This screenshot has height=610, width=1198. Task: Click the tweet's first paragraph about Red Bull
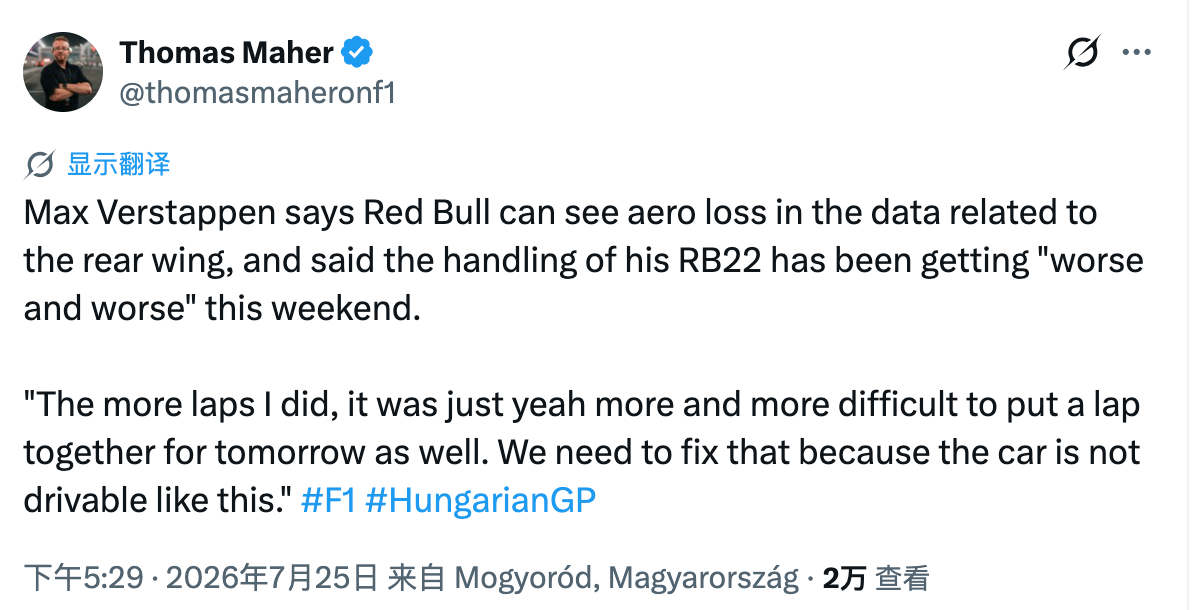584,261
